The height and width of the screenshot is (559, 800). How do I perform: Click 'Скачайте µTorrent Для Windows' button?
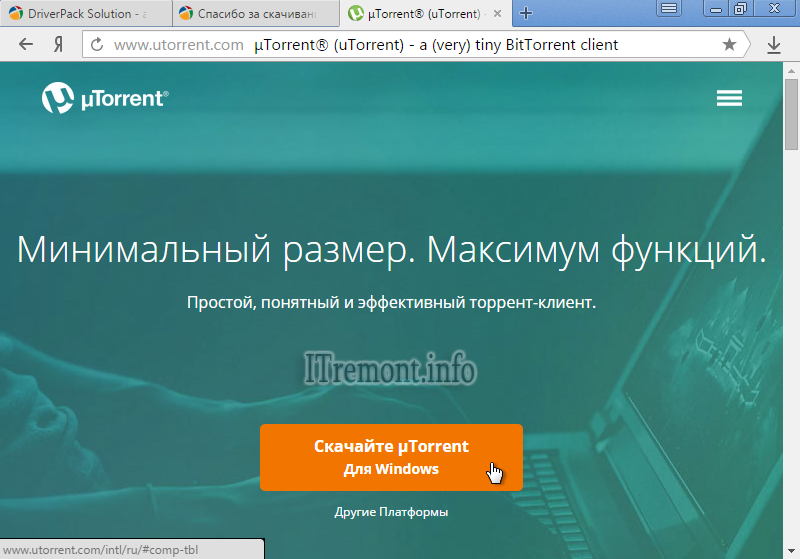391,458
